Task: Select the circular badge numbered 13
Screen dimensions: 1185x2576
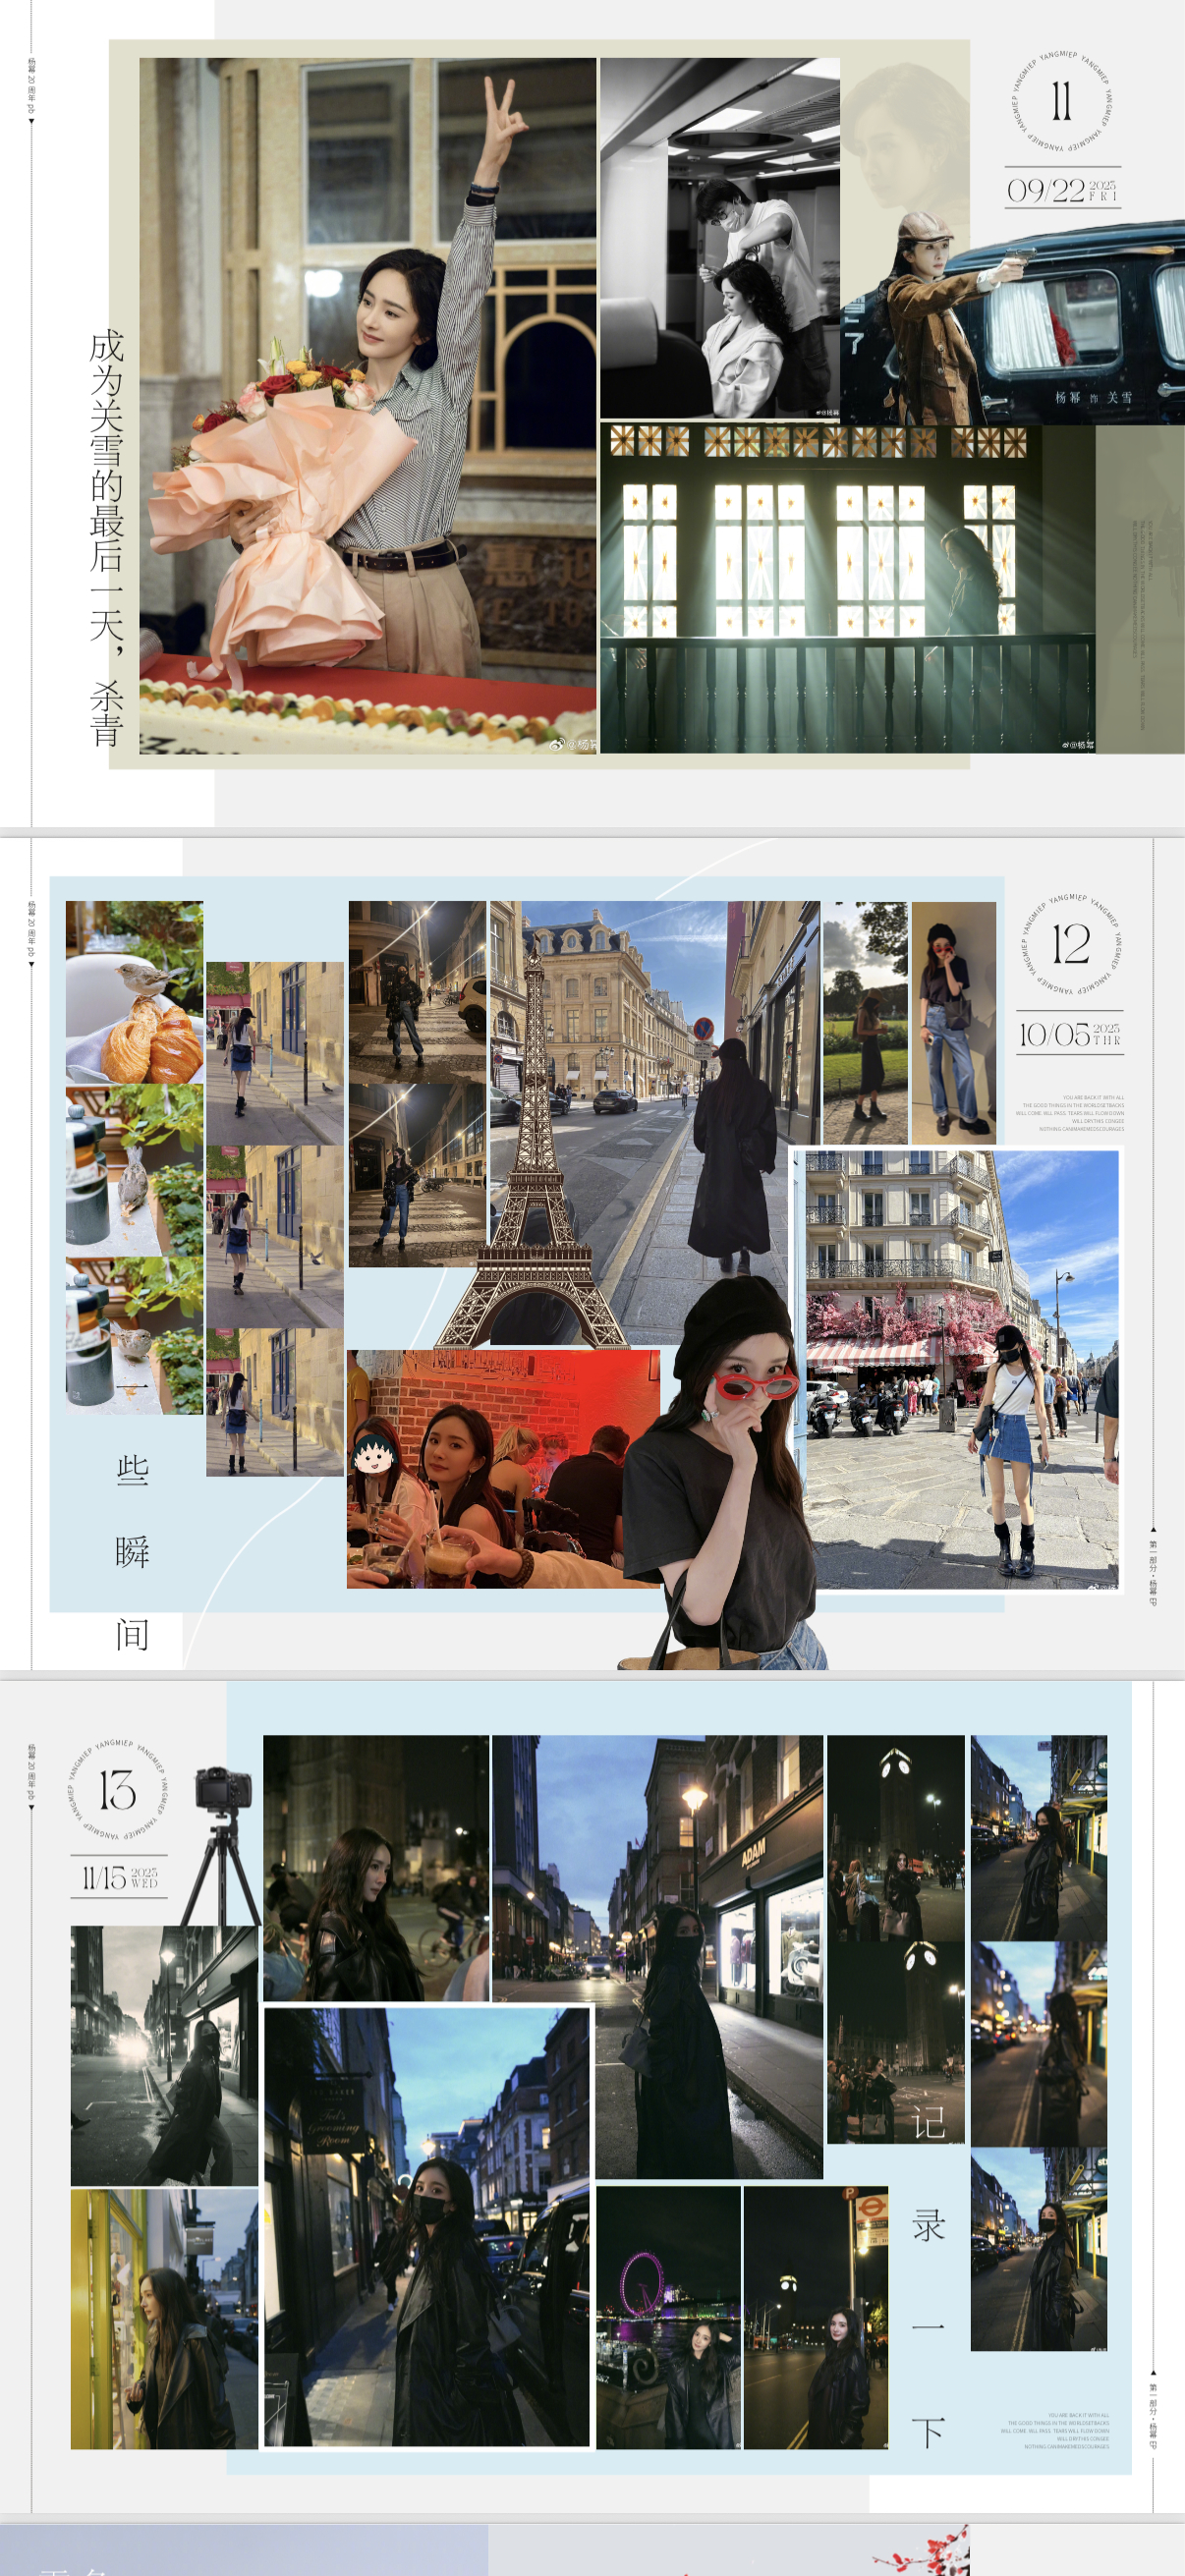Action: (x=117, y=1791)
